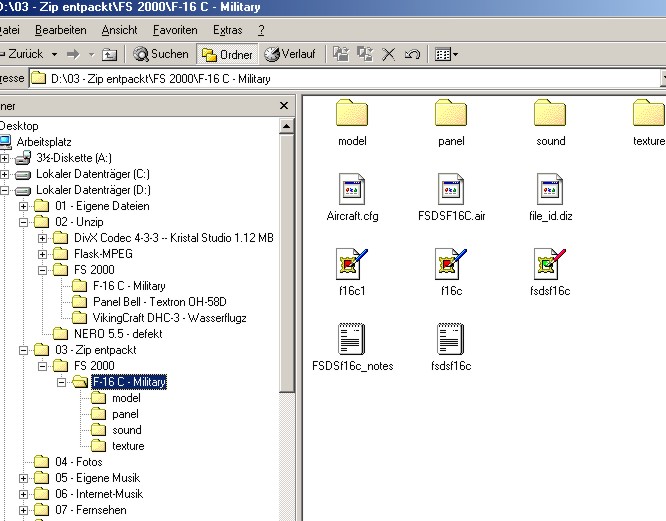Select Panel Bell - Textron OH-58D folder
666x521 pixels.
159,302
